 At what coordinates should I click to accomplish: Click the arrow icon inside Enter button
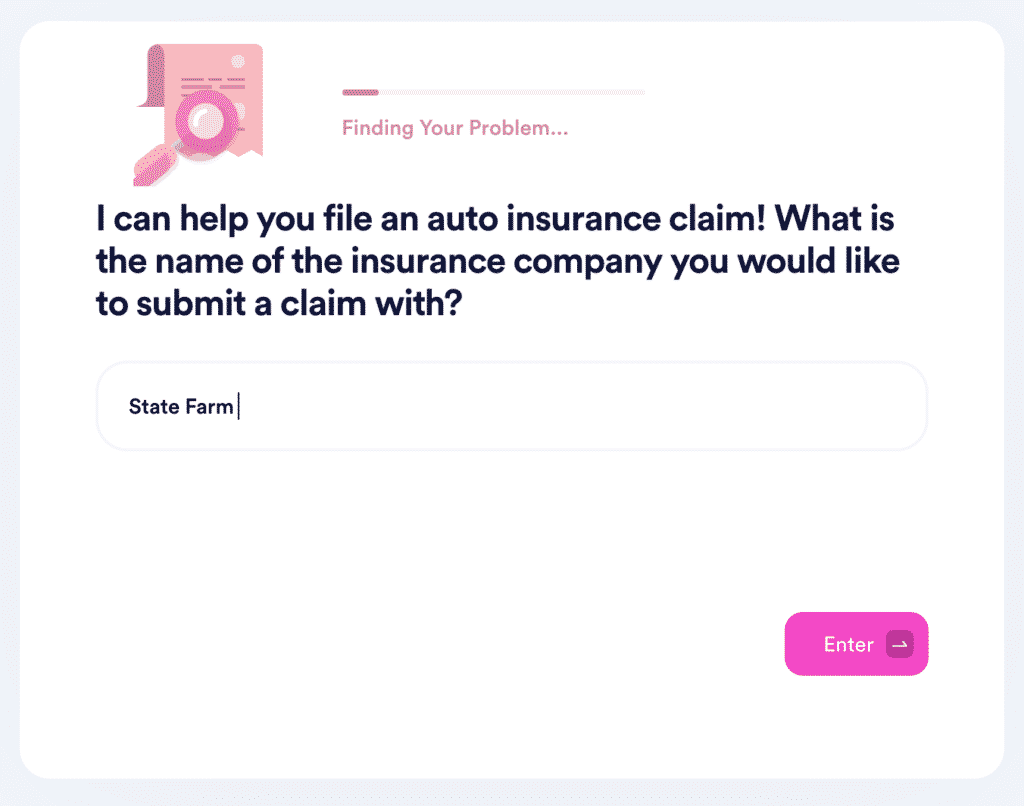(900, 644)
